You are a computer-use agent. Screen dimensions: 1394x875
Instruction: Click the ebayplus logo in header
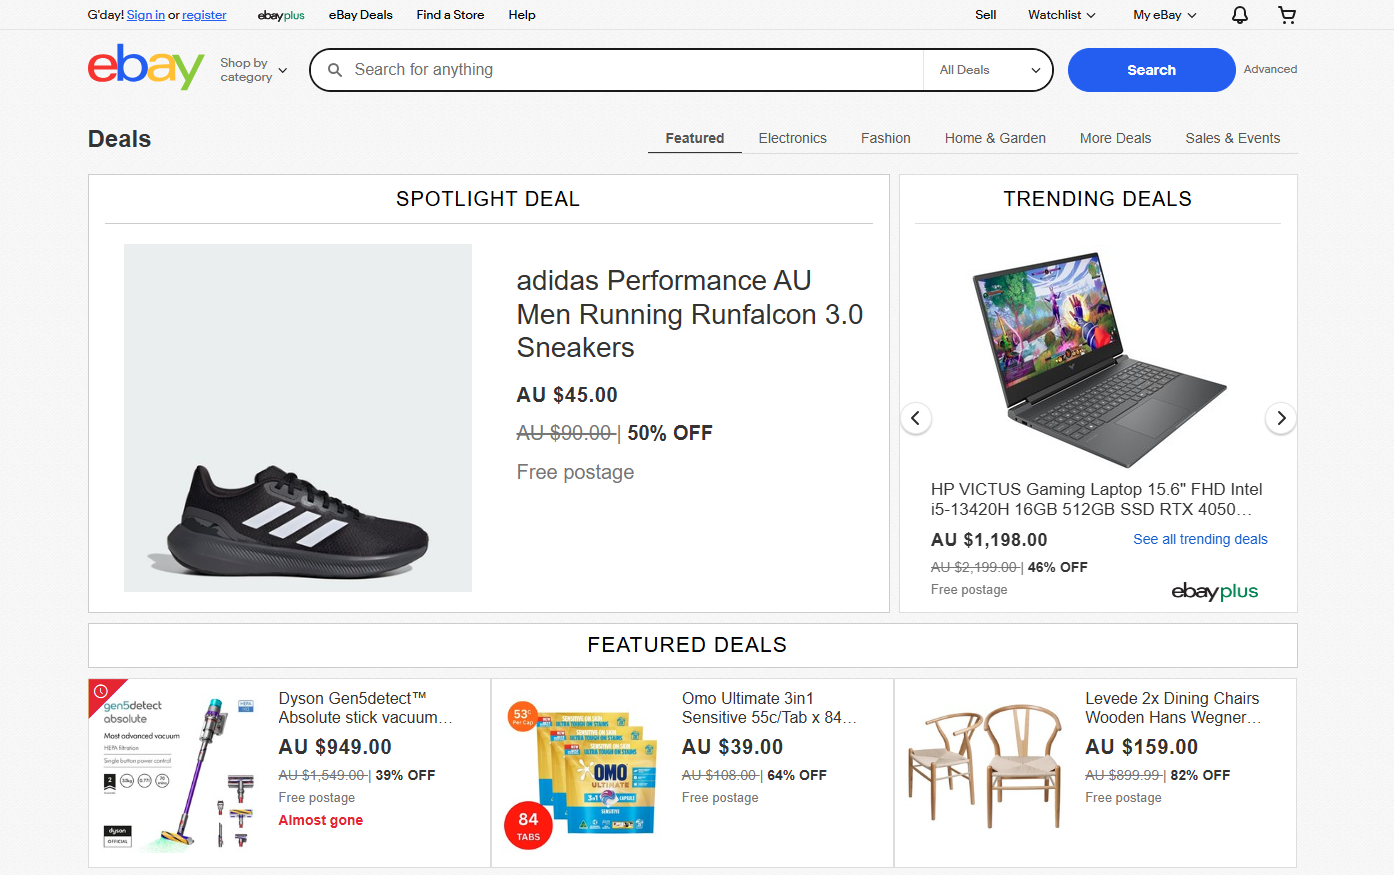(x=281, y=15)
